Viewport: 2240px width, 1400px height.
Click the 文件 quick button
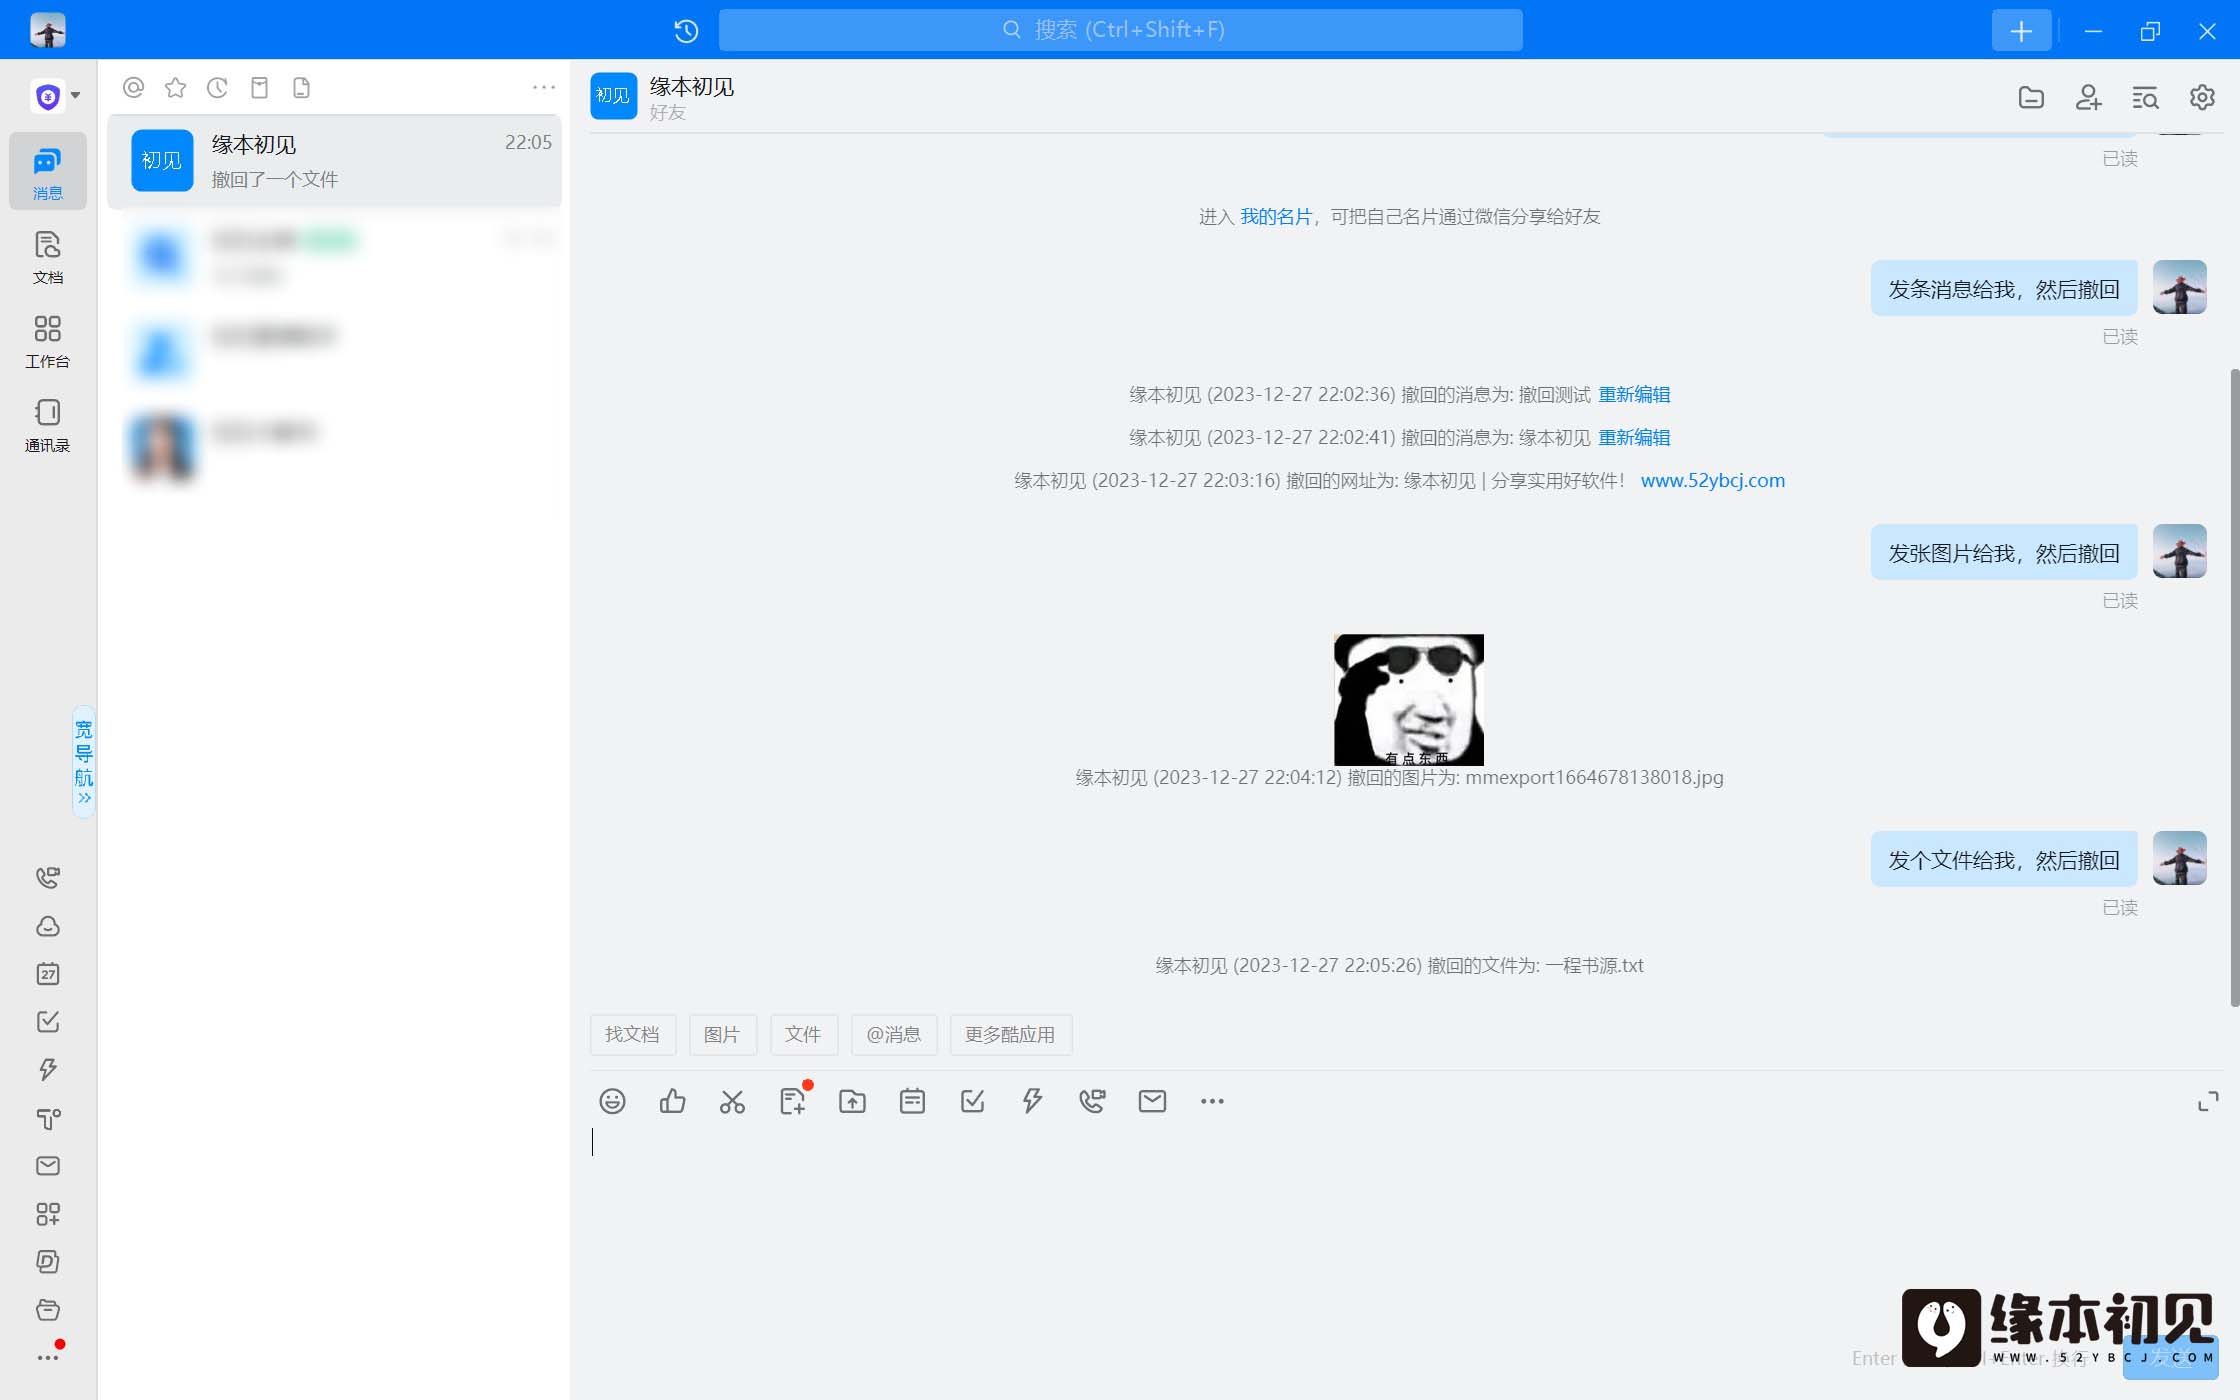pyautogui.click(x=803, y=1035)
